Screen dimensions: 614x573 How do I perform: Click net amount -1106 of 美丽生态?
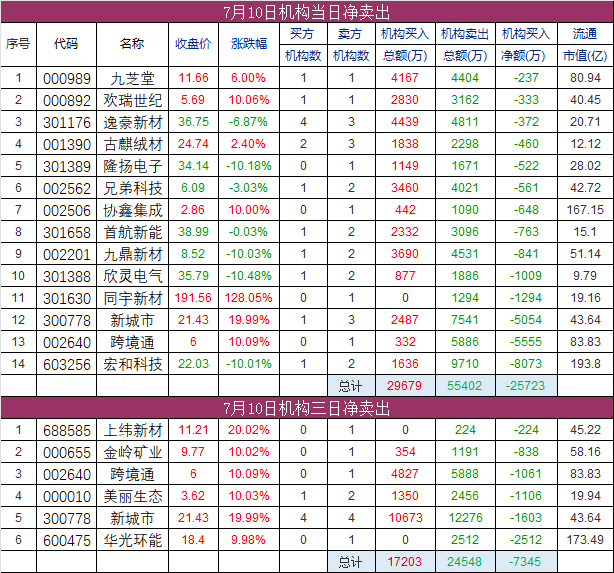(526, 495)
